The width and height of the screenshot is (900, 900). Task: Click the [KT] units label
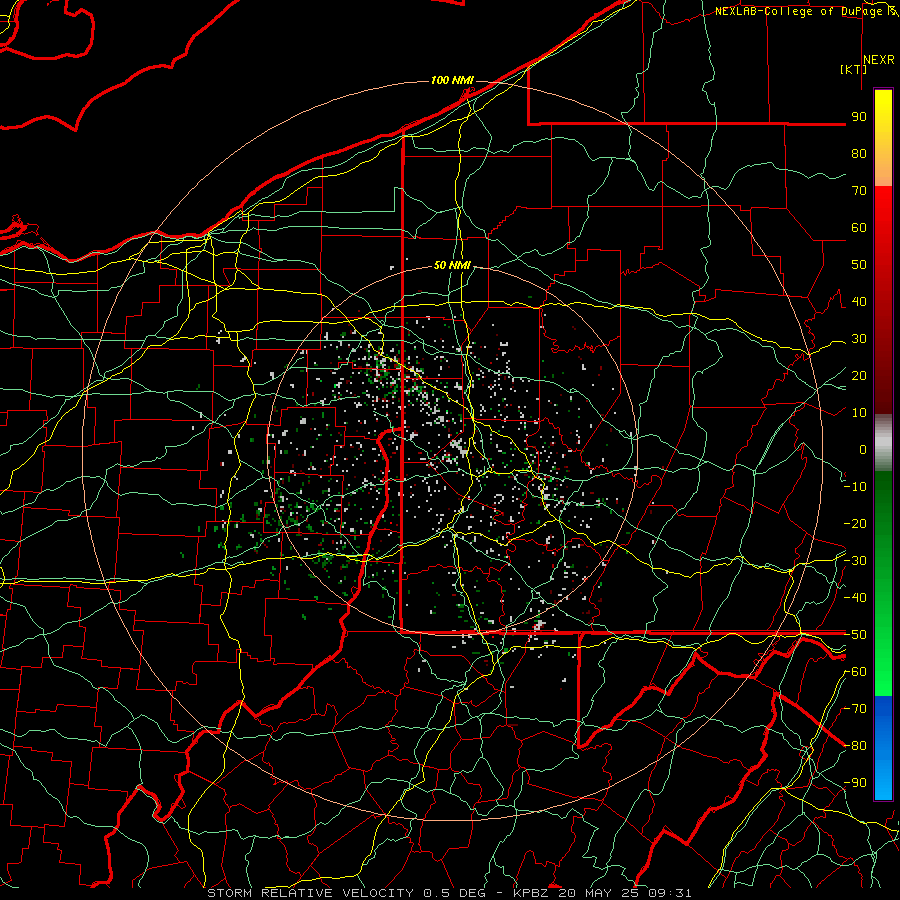coord(853,69)
